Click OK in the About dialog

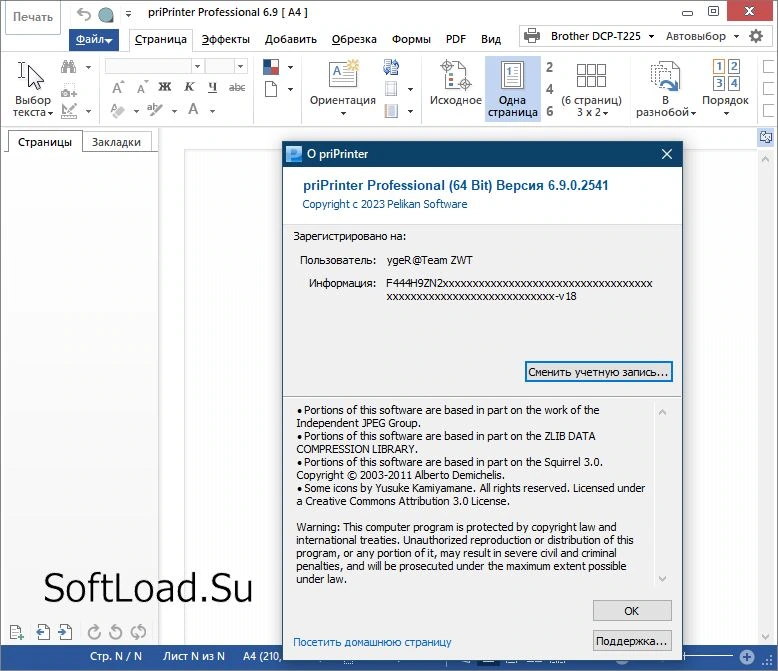pyautogui.click(x=632, y=611)
